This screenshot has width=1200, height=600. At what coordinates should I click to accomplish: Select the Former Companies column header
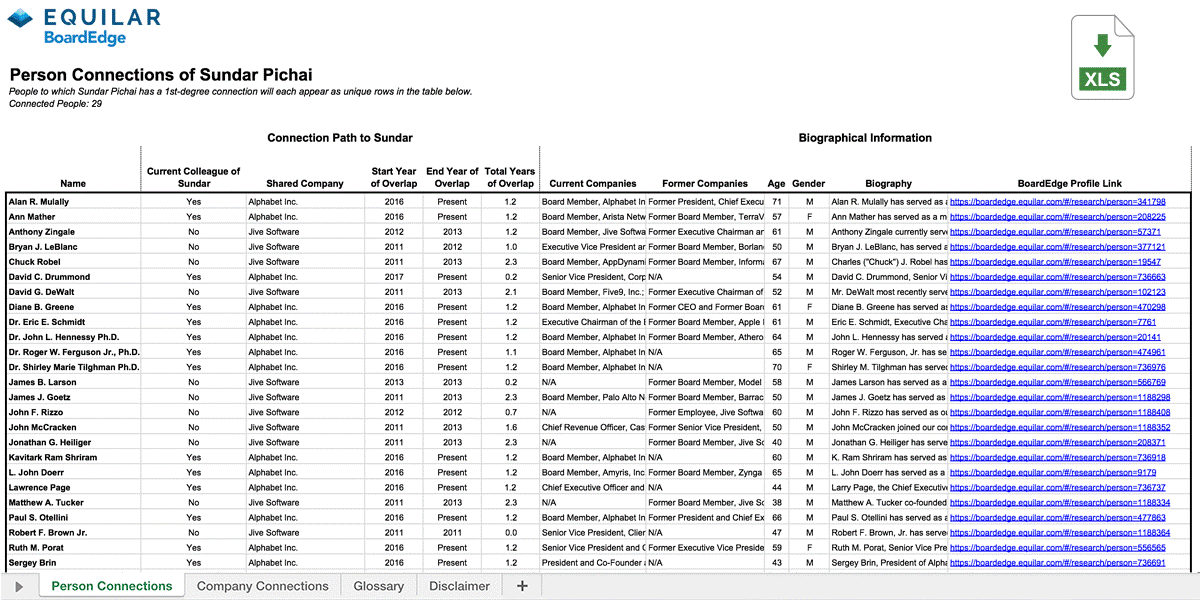pos(705,184)
